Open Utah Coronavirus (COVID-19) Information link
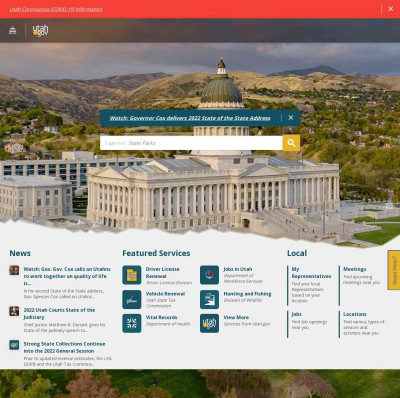Viewport: 400px width, 398px height. click(56, 9)
